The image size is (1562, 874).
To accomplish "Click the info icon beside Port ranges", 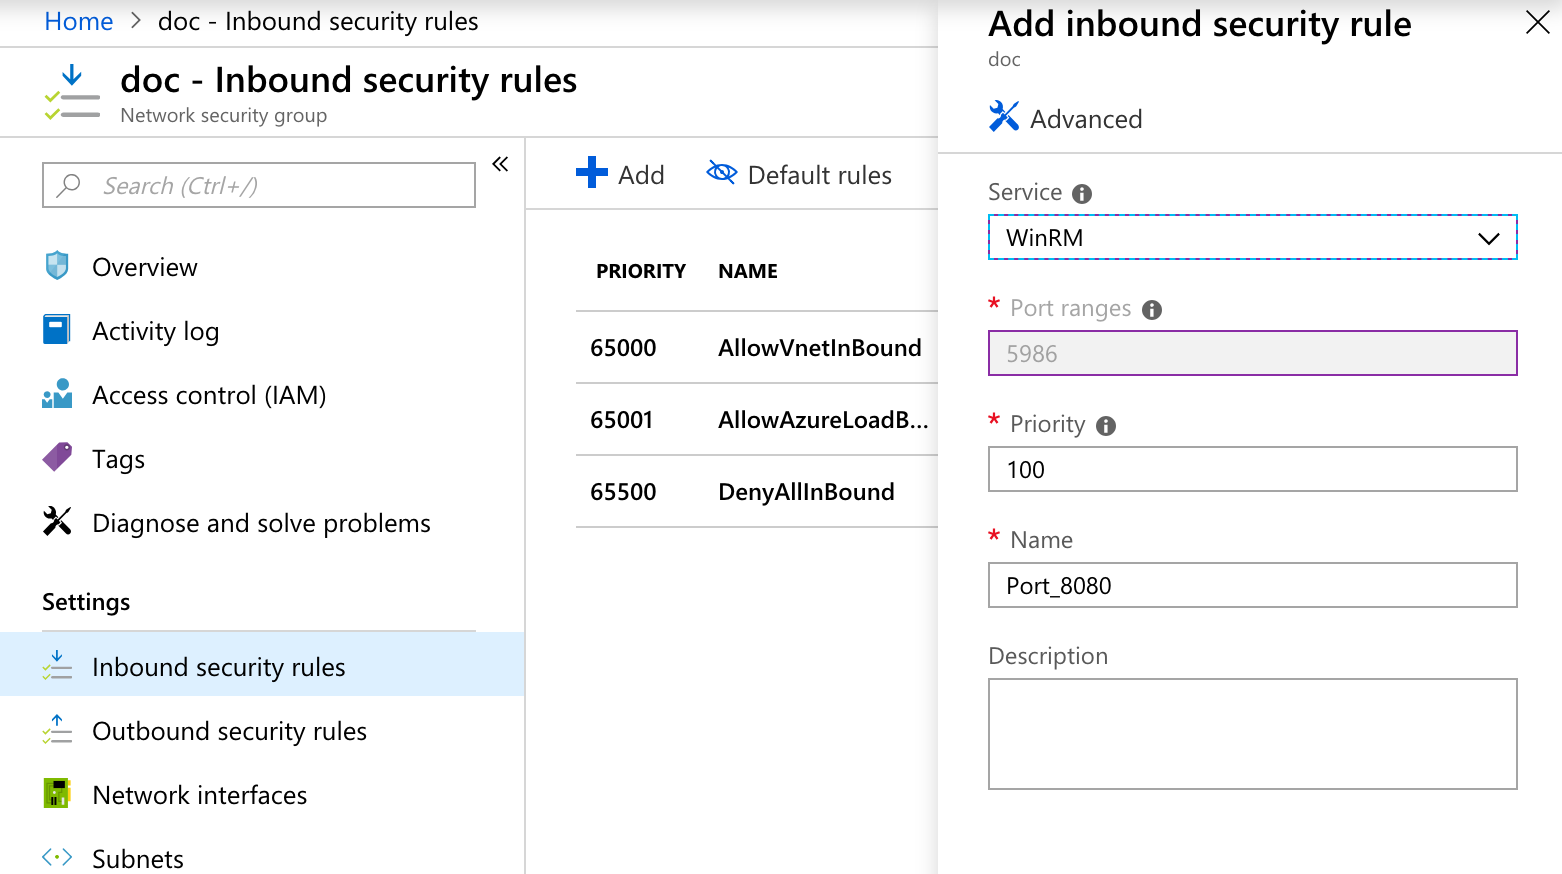I will point(1152,310).
